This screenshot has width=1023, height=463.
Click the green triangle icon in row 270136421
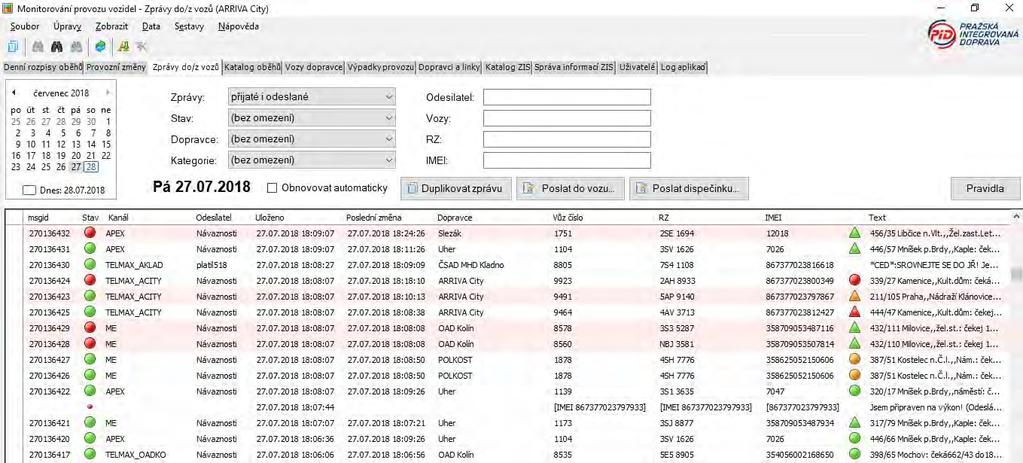coord(855,423)
